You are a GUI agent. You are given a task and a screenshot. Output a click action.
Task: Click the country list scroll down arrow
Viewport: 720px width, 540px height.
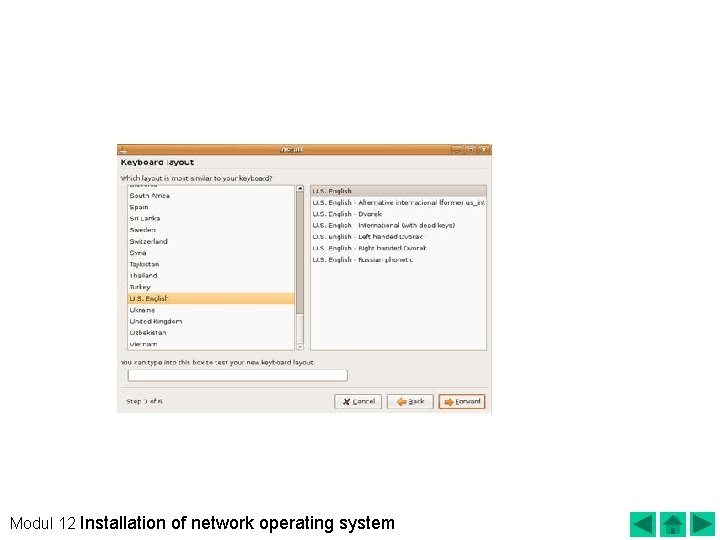pyautogui.click(x=300, y=347)
